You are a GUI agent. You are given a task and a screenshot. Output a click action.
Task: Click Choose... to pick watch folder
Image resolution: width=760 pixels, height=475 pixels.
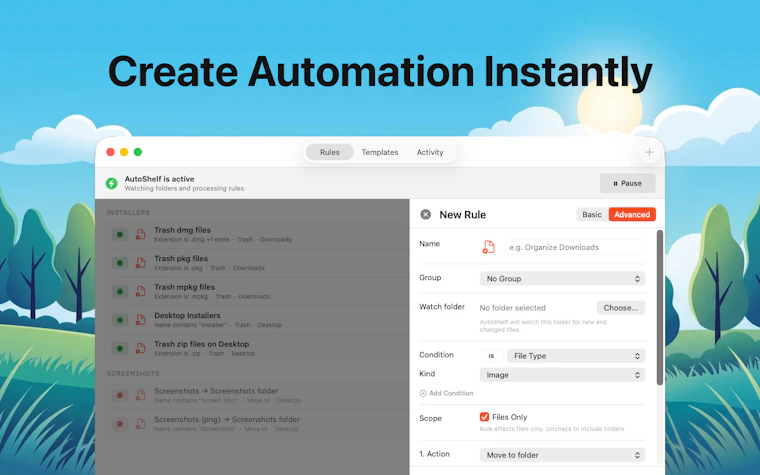coord(621,308)
